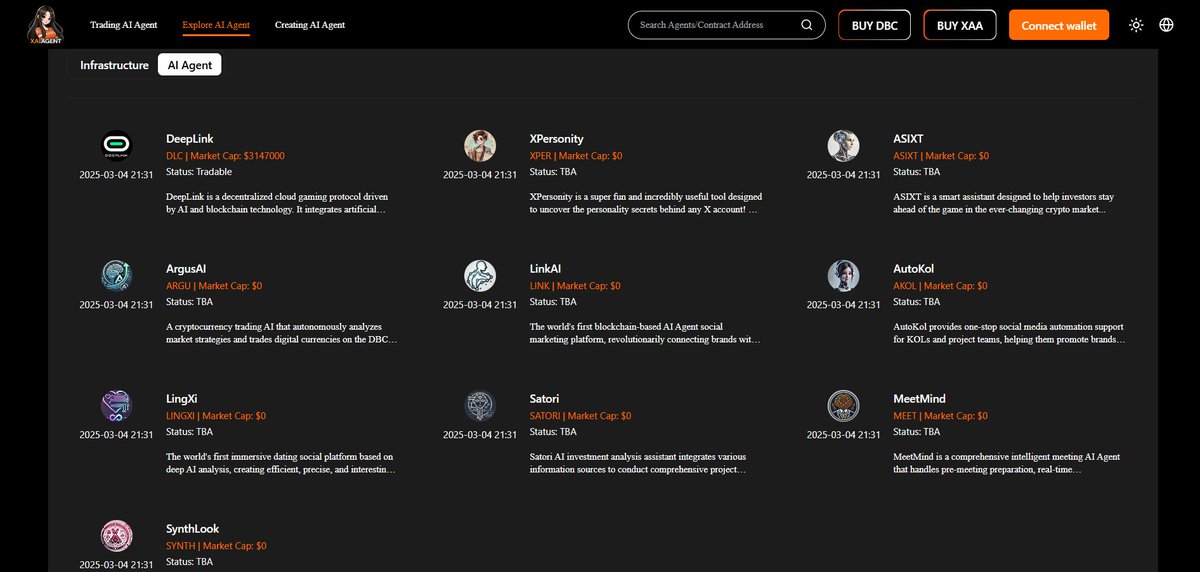Open DeepLink agent avatar
This screenshot has height=572, width=1200.
coord(116,147)
